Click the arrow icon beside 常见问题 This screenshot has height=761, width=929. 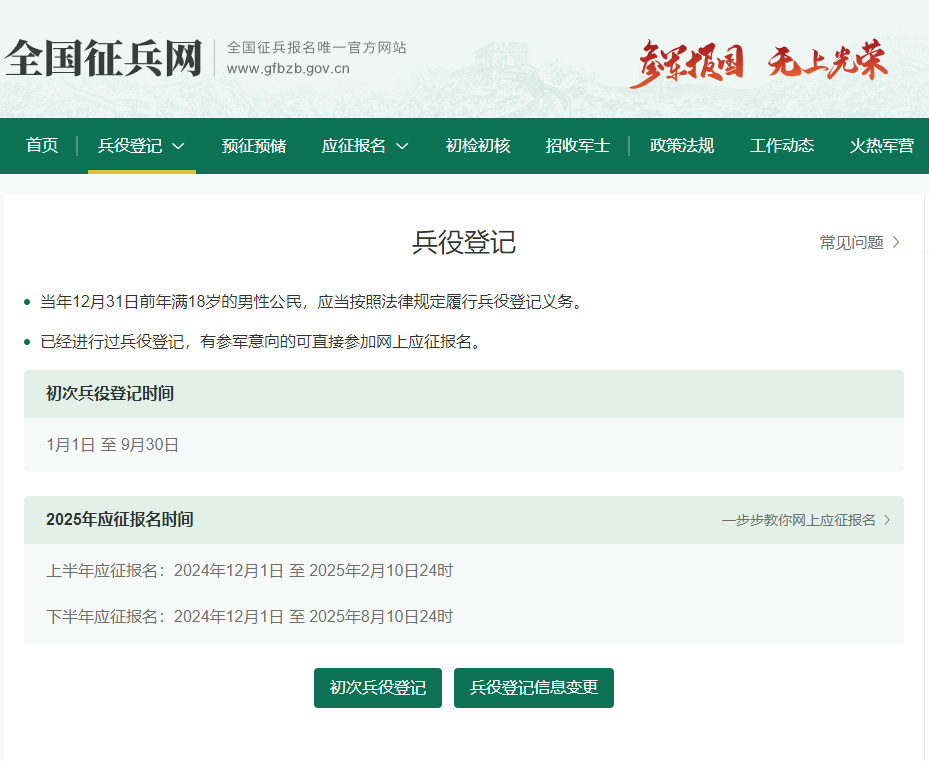point(896,242)
